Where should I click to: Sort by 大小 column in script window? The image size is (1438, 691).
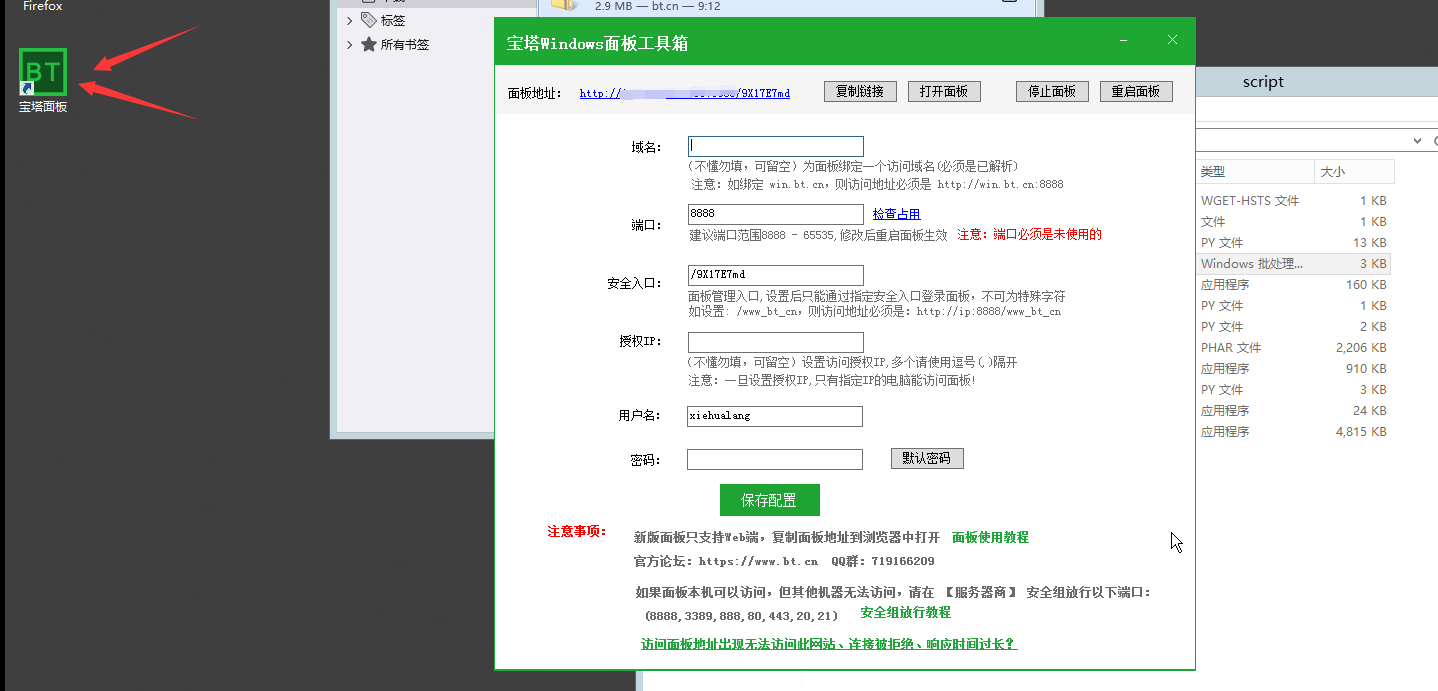coord(1354,172)
